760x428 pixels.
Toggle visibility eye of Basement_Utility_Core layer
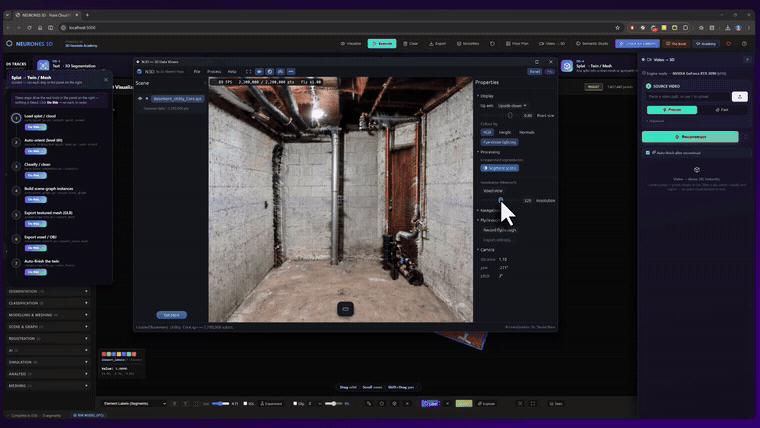(x=141, y=98)
